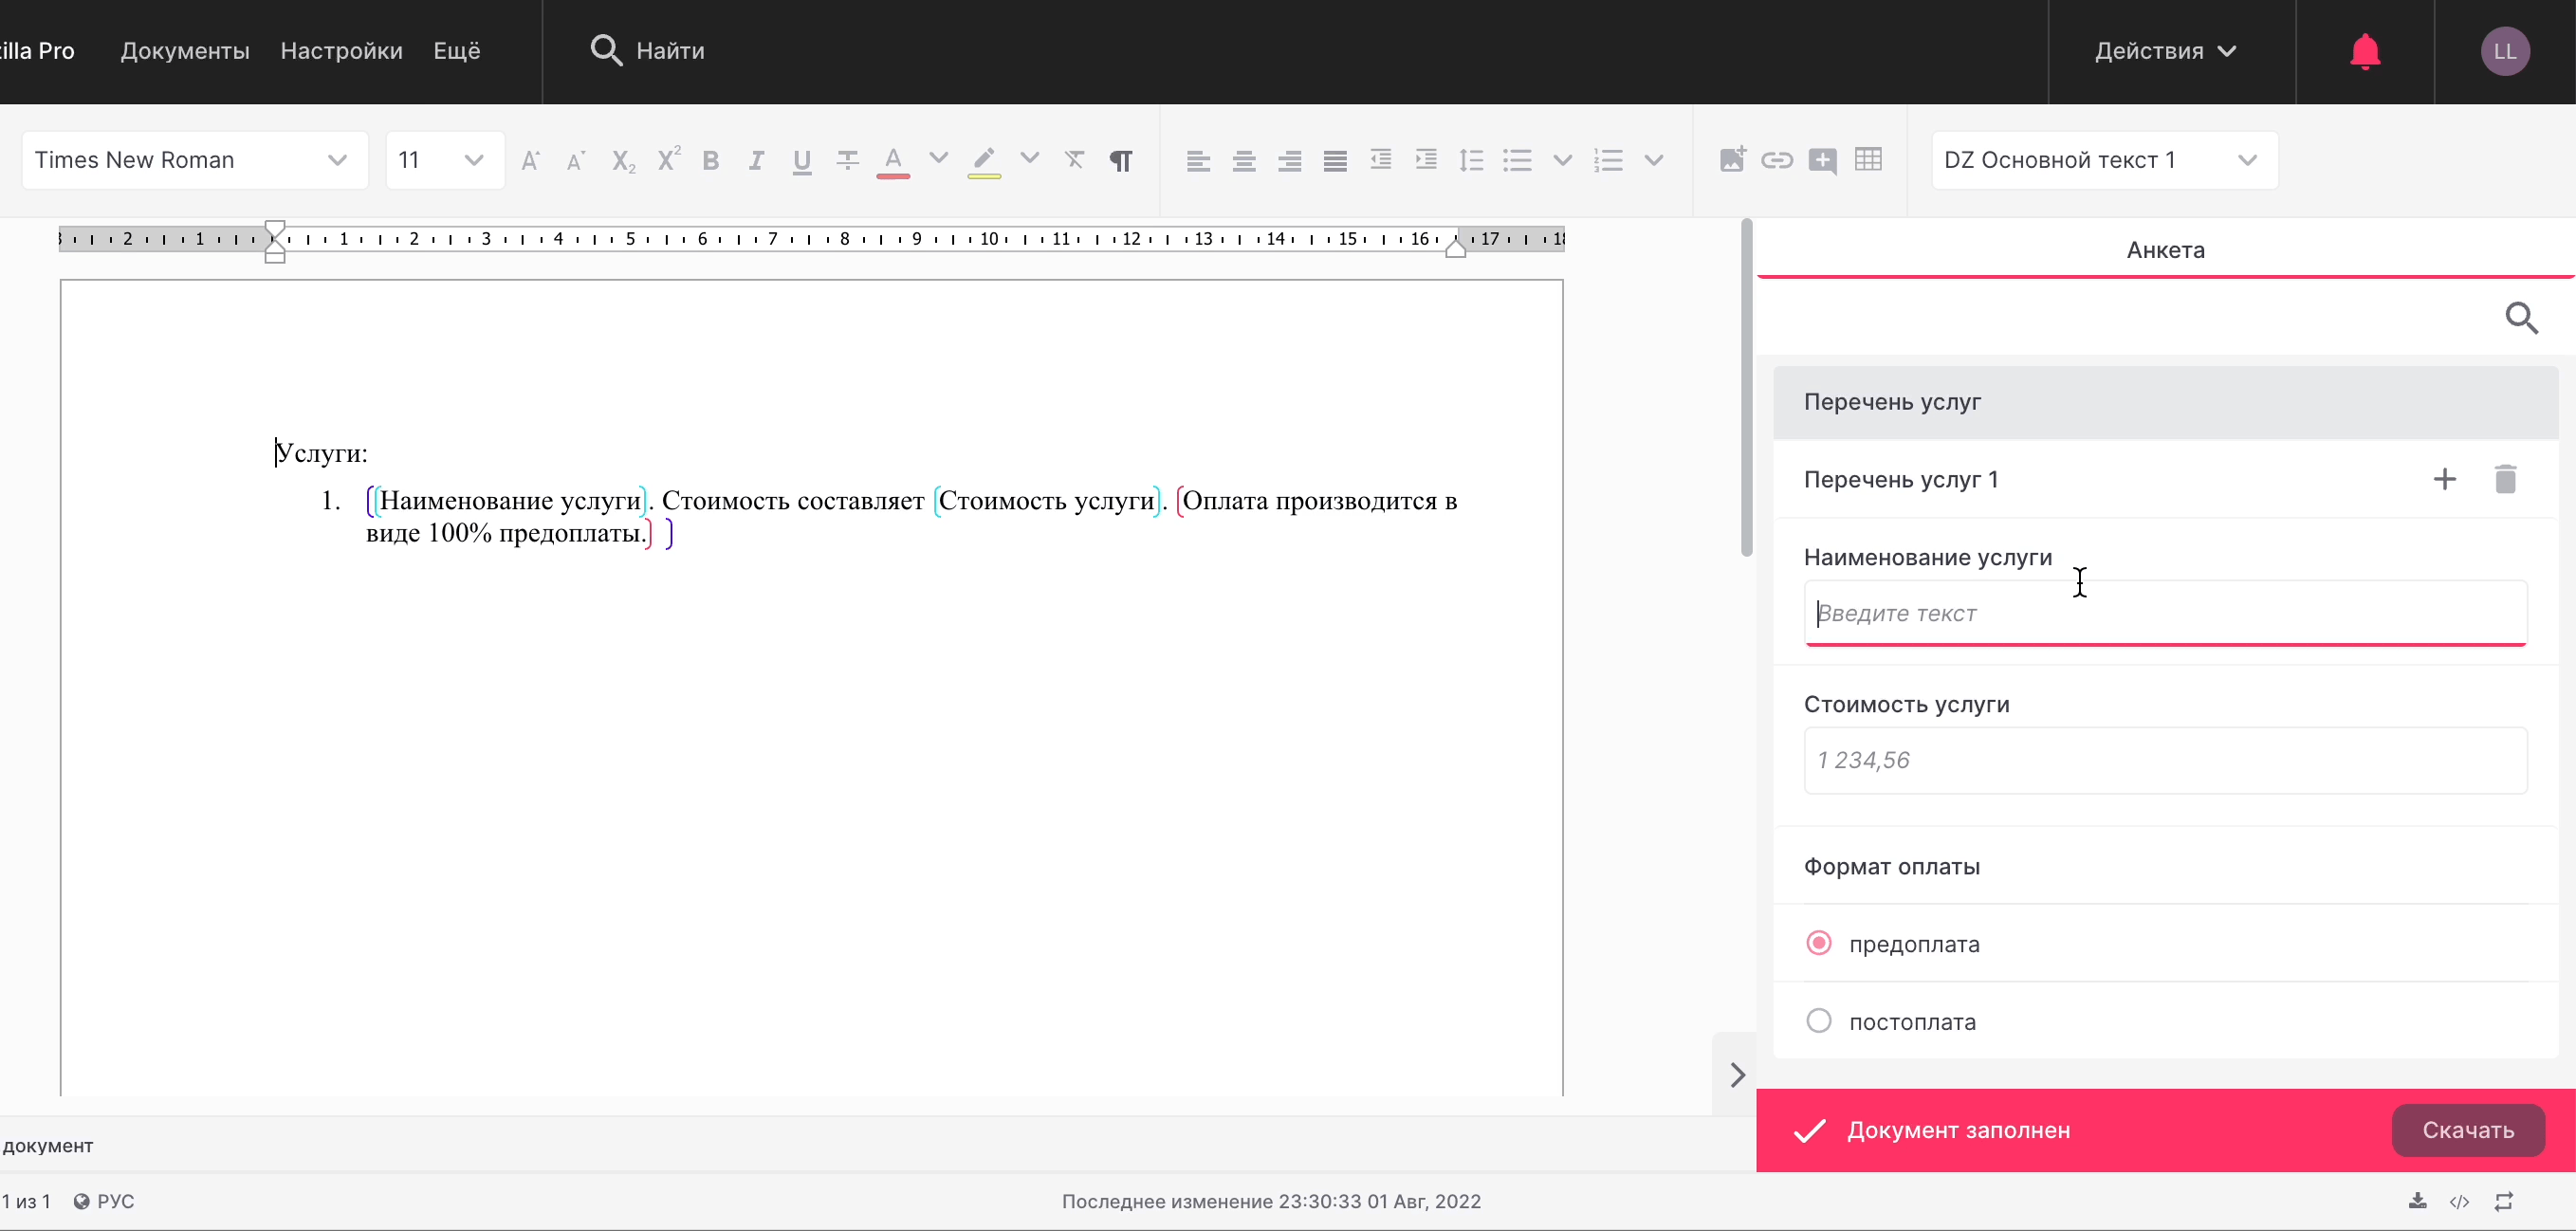Click the right indent marker on ruler

(1456, 248)
